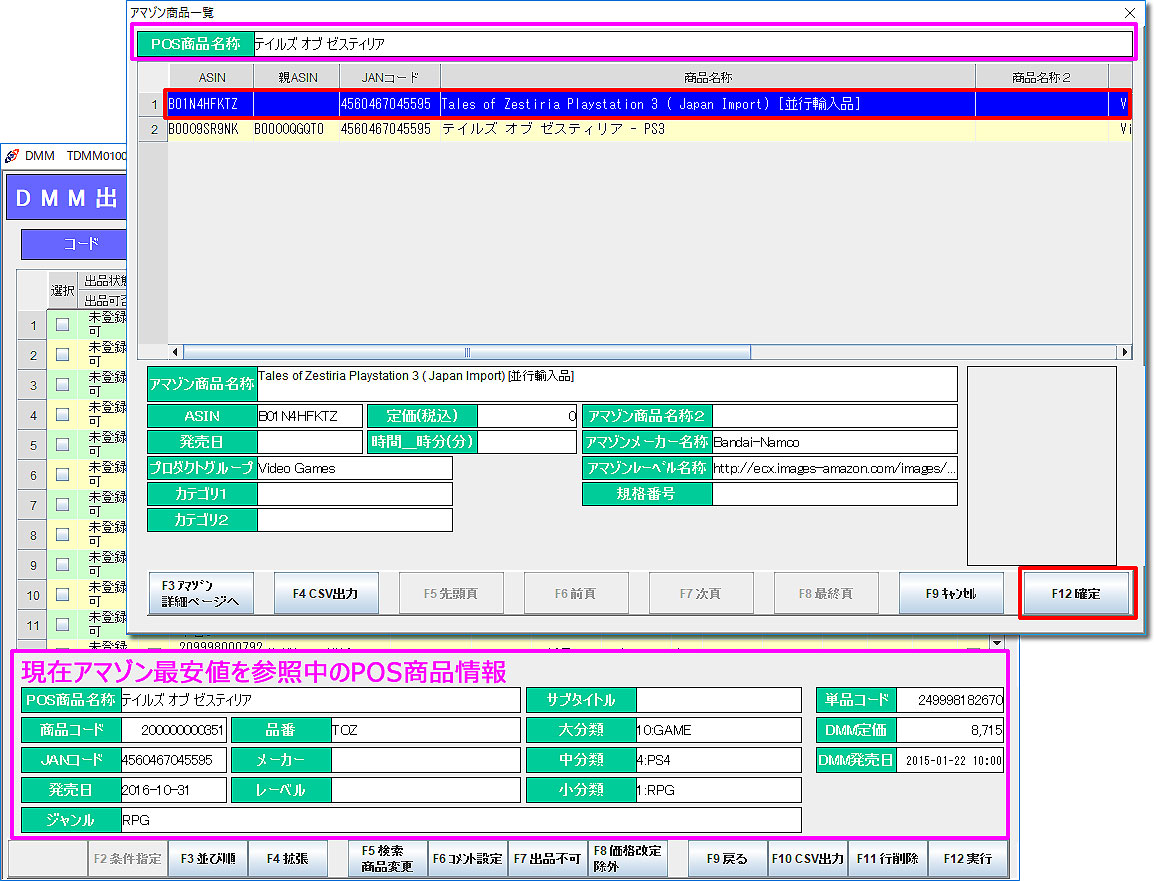Viewport: 1154px width, 881px height.
Task: Click the F11 行削除 button
Action: click(888, 859)
